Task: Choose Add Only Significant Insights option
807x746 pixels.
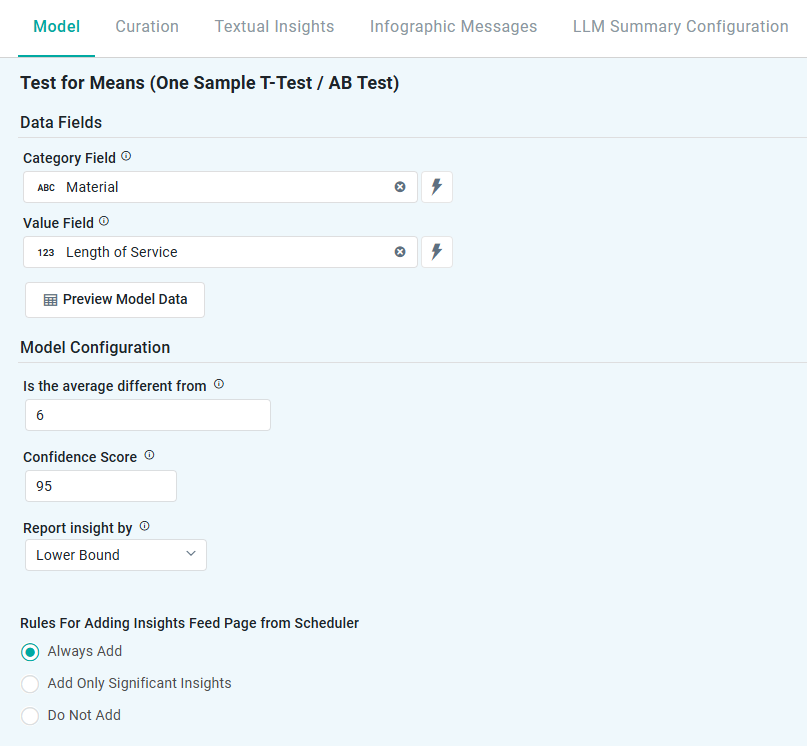Action: (x=31, y=684)
